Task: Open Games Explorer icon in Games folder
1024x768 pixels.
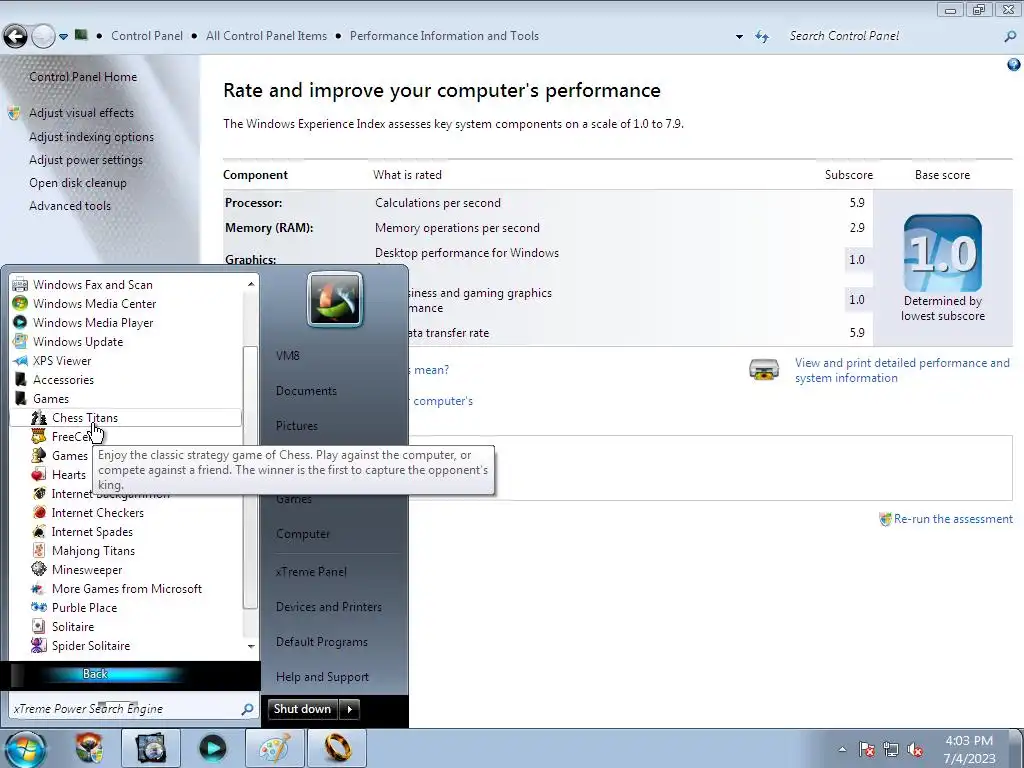Action: (x=39, y=456)
